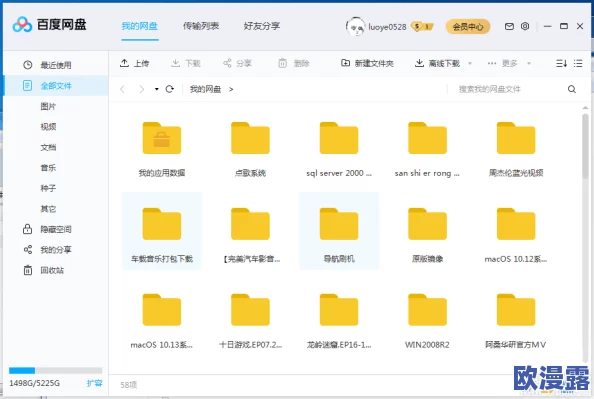The width and height of the screenshot is (594, 399).
Task: Select the 导航刷机 folder
Action: (x=339, y=231)
